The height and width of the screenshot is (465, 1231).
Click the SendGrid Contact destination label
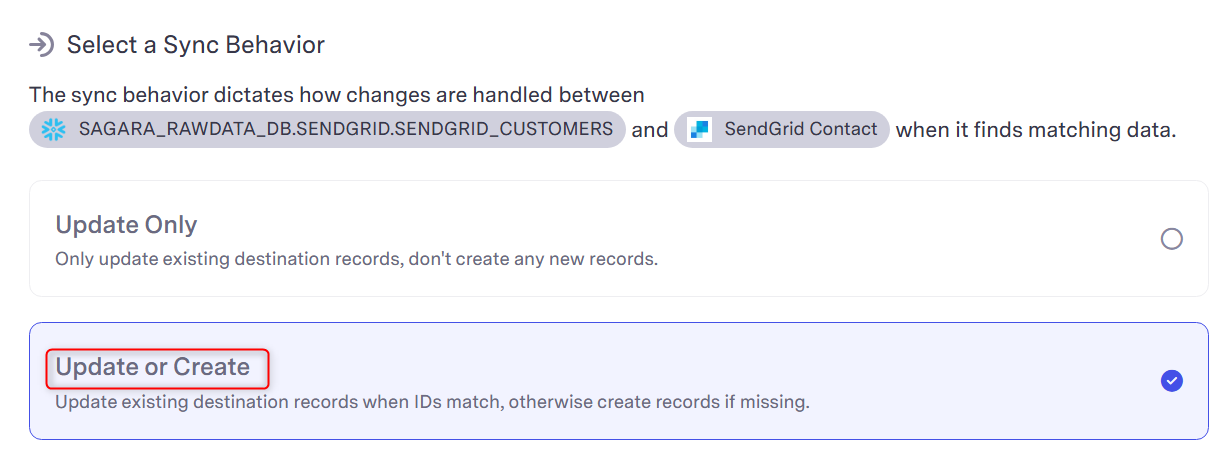801,129
